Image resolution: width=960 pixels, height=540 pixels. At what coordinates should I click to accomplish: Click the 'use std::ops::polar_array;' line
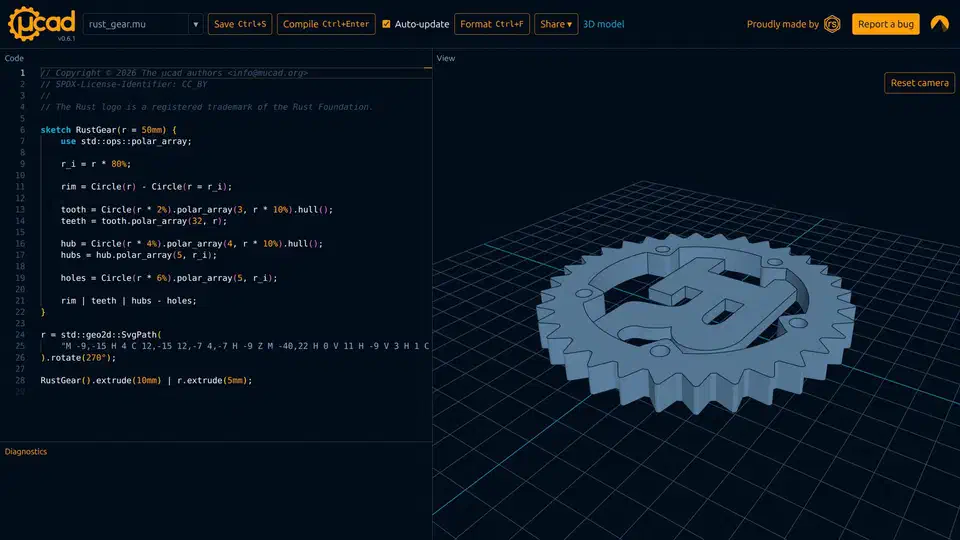[126, 141]
